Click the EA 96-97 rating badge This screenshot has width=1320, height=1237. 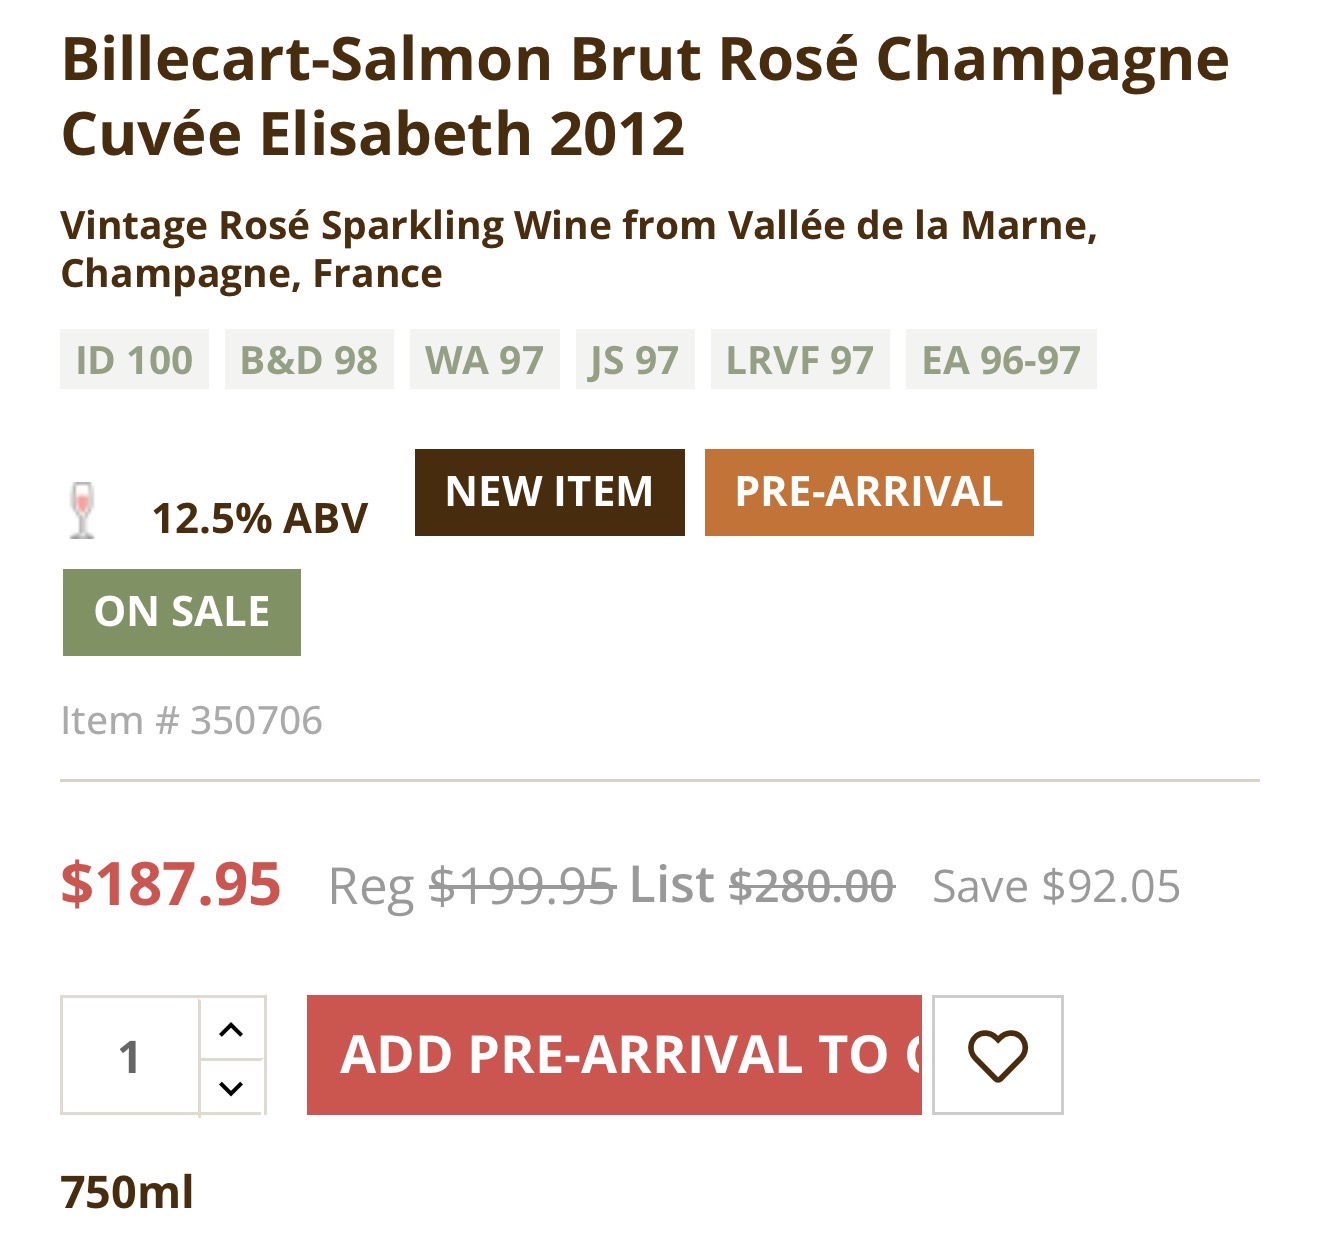click(x=1001, y=360)
